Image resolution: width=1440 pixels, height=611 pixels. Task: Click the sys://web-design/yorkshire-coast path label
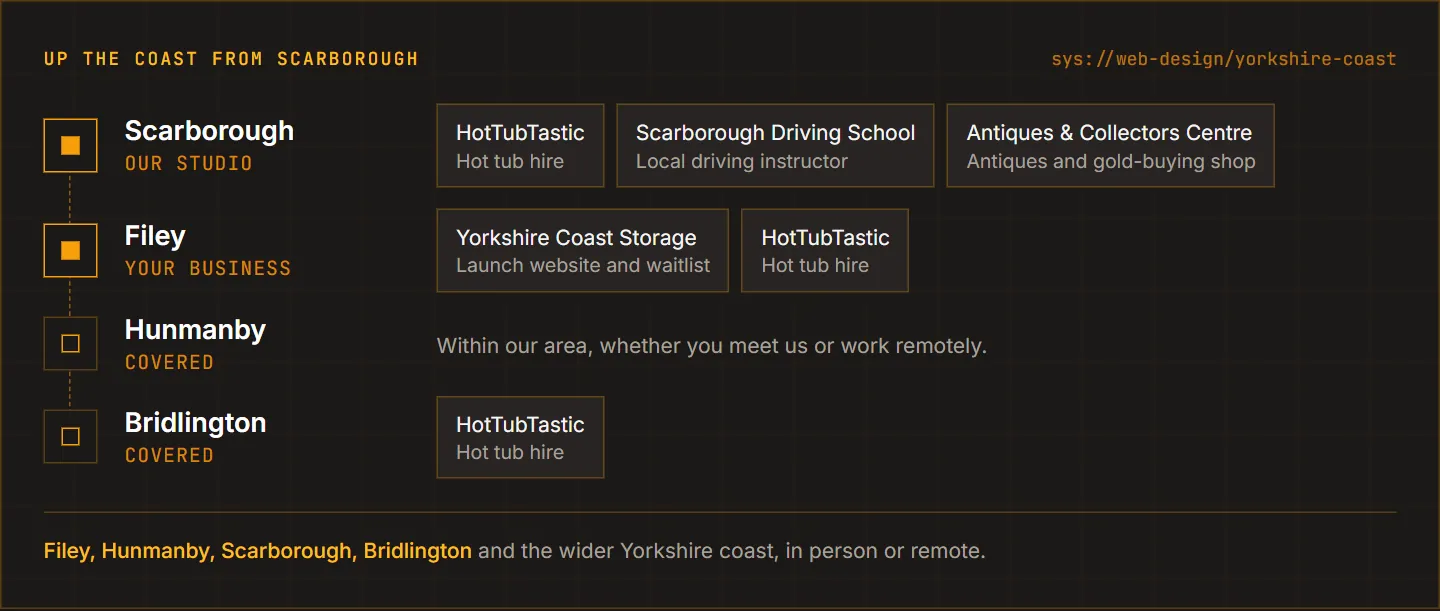[1223, 59]
